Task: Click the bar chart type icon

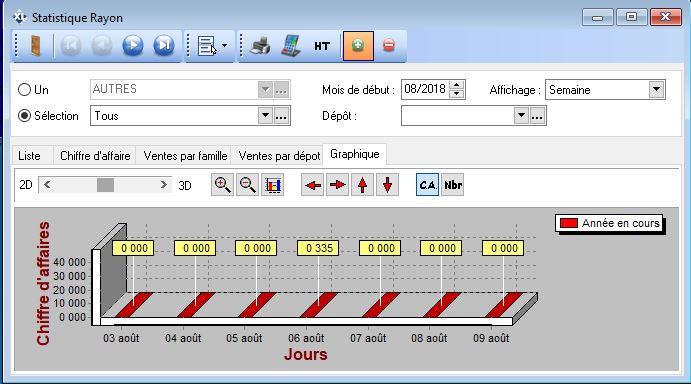Action: click(x=272, y=185)
